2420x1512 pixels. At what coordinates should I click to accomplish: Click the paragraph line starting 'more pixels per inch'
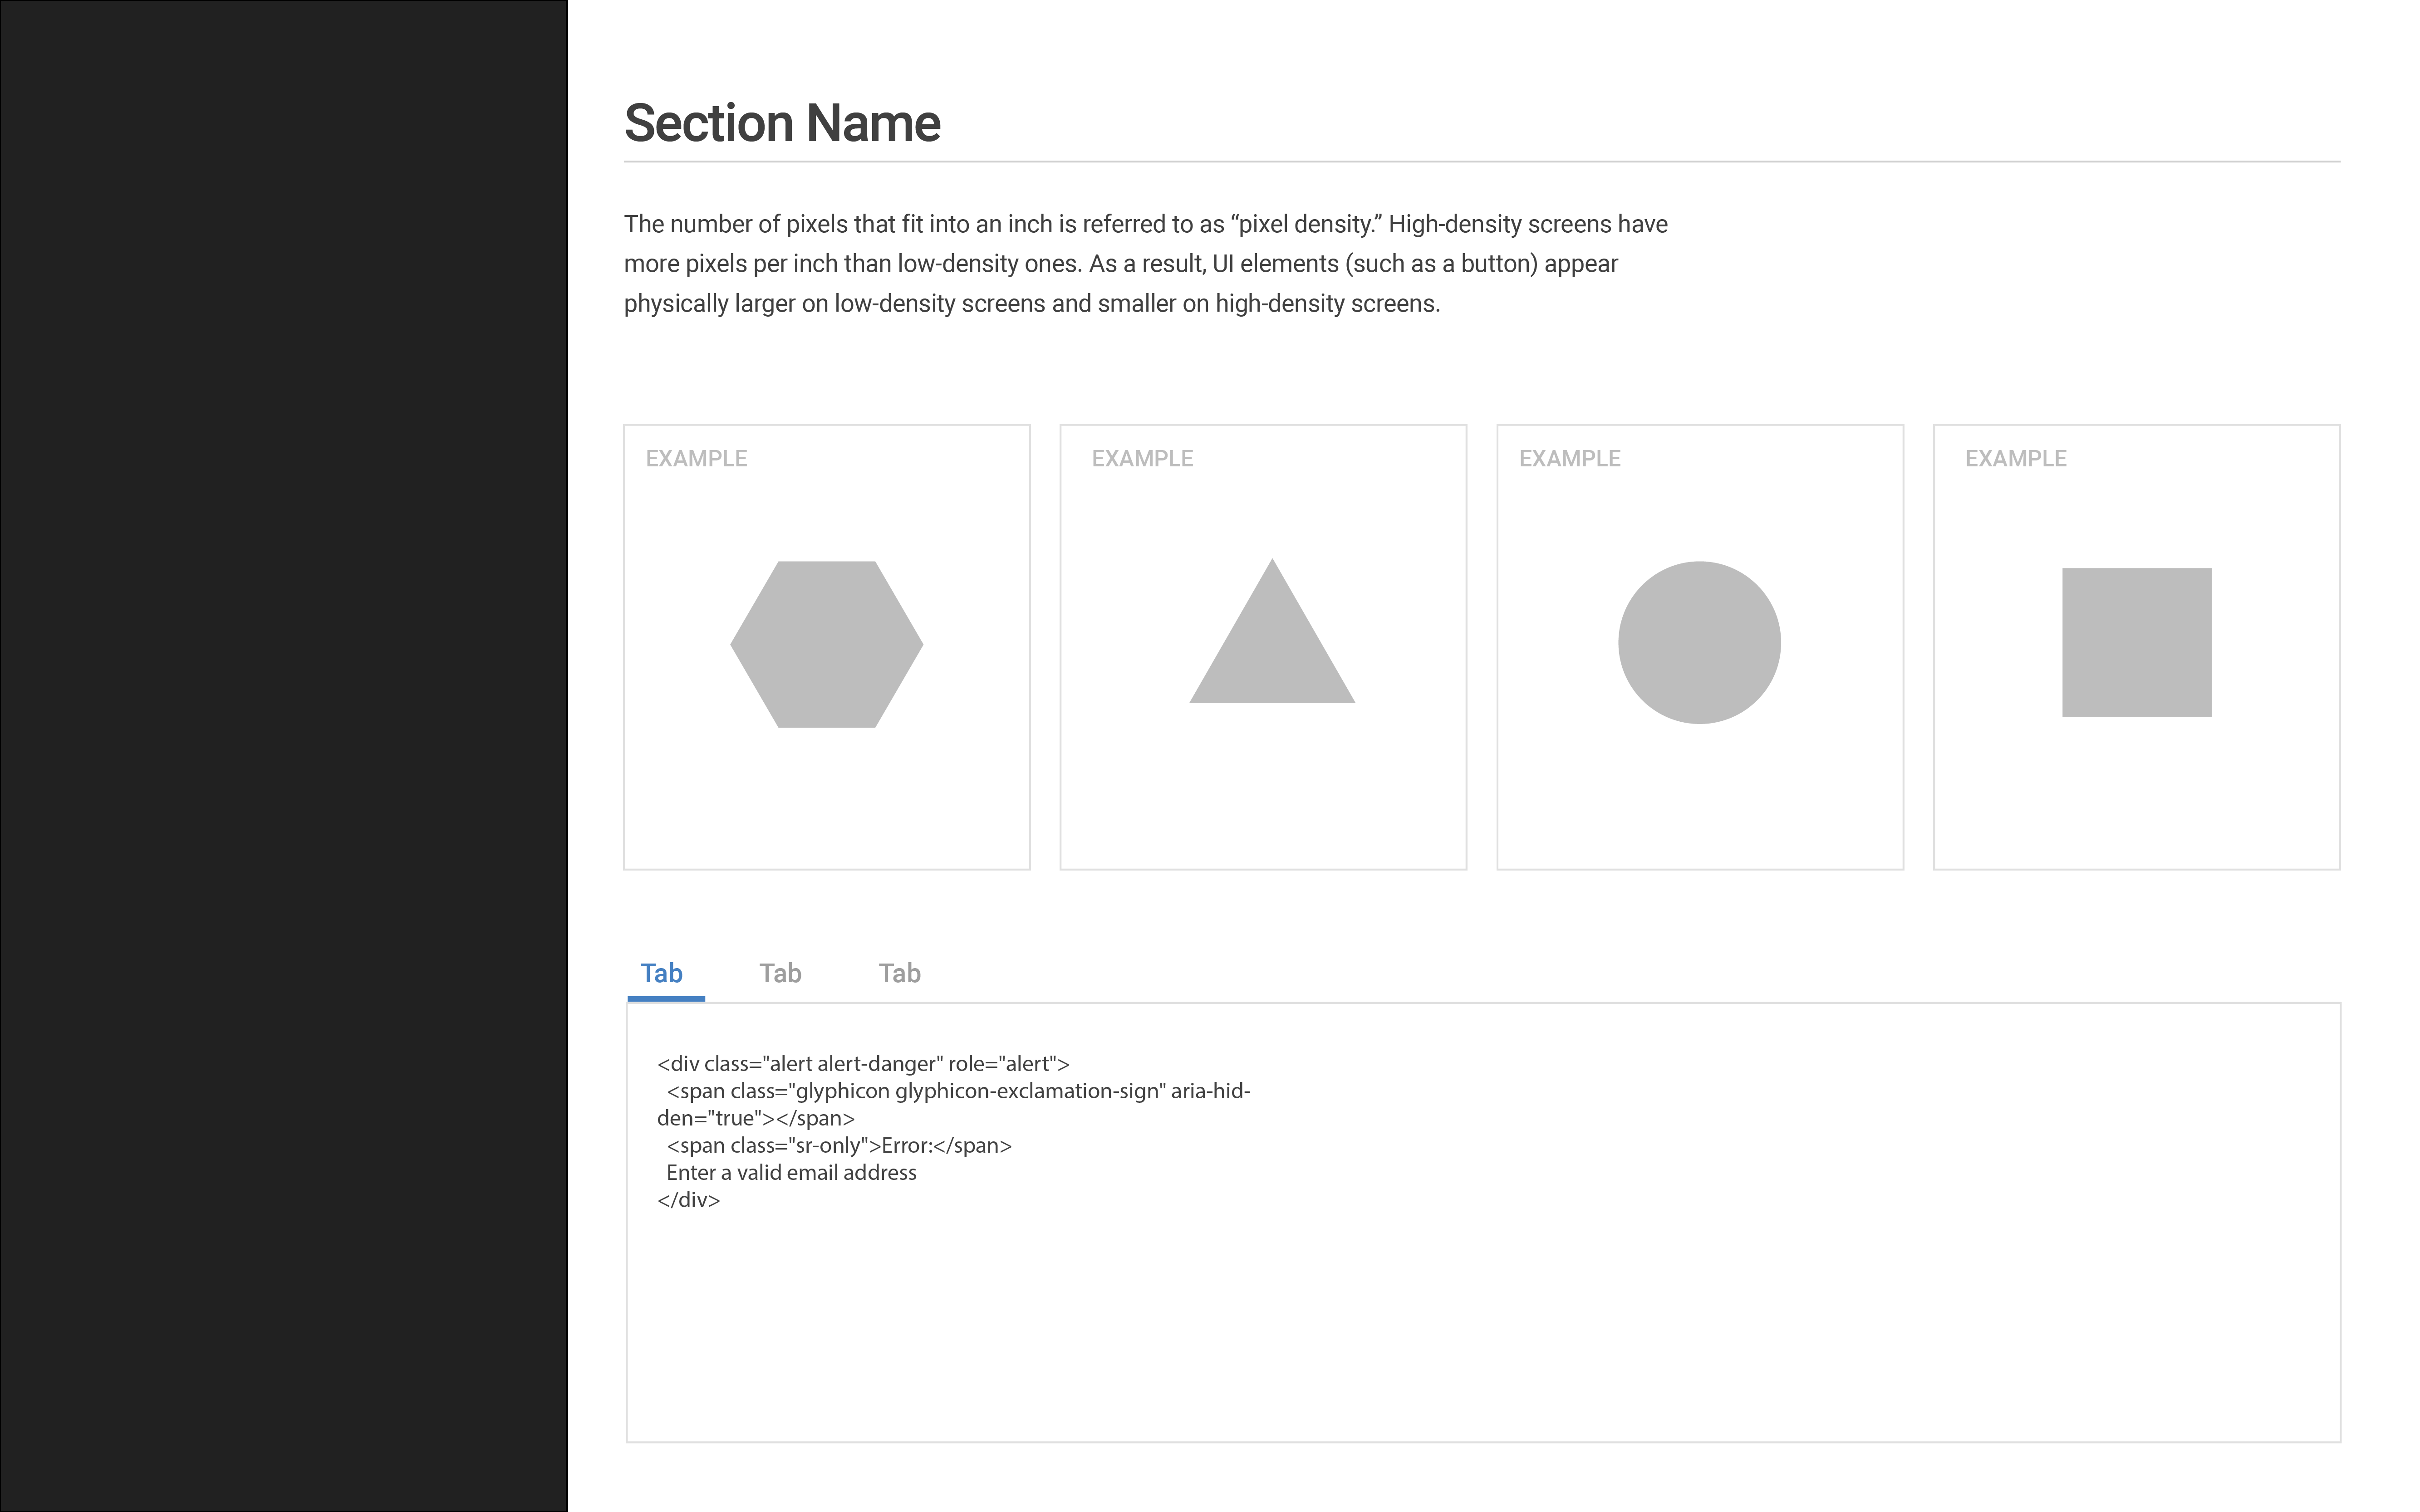[x=1121, y=264]
